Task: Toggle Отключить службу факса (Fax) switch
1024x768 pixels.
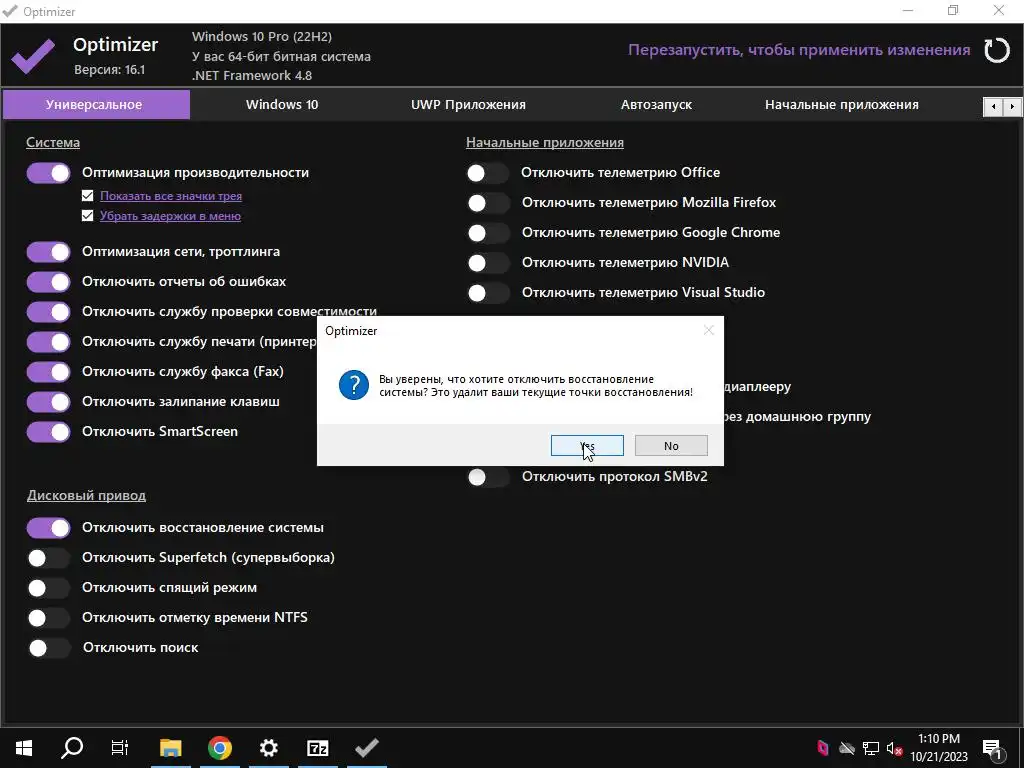Action: click(48, 372)
